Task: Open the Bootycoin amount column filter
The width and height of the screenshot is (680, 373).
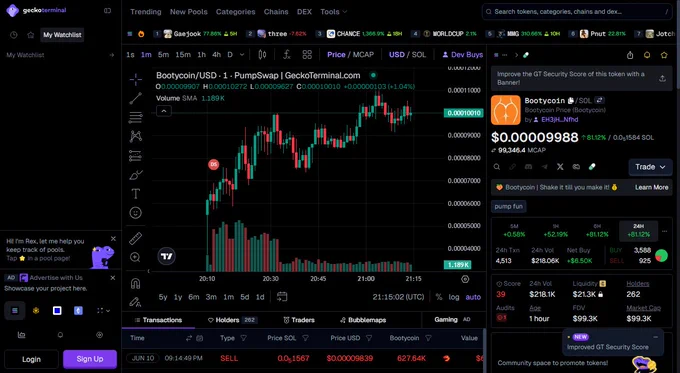Action: click(x=428, y=338)
